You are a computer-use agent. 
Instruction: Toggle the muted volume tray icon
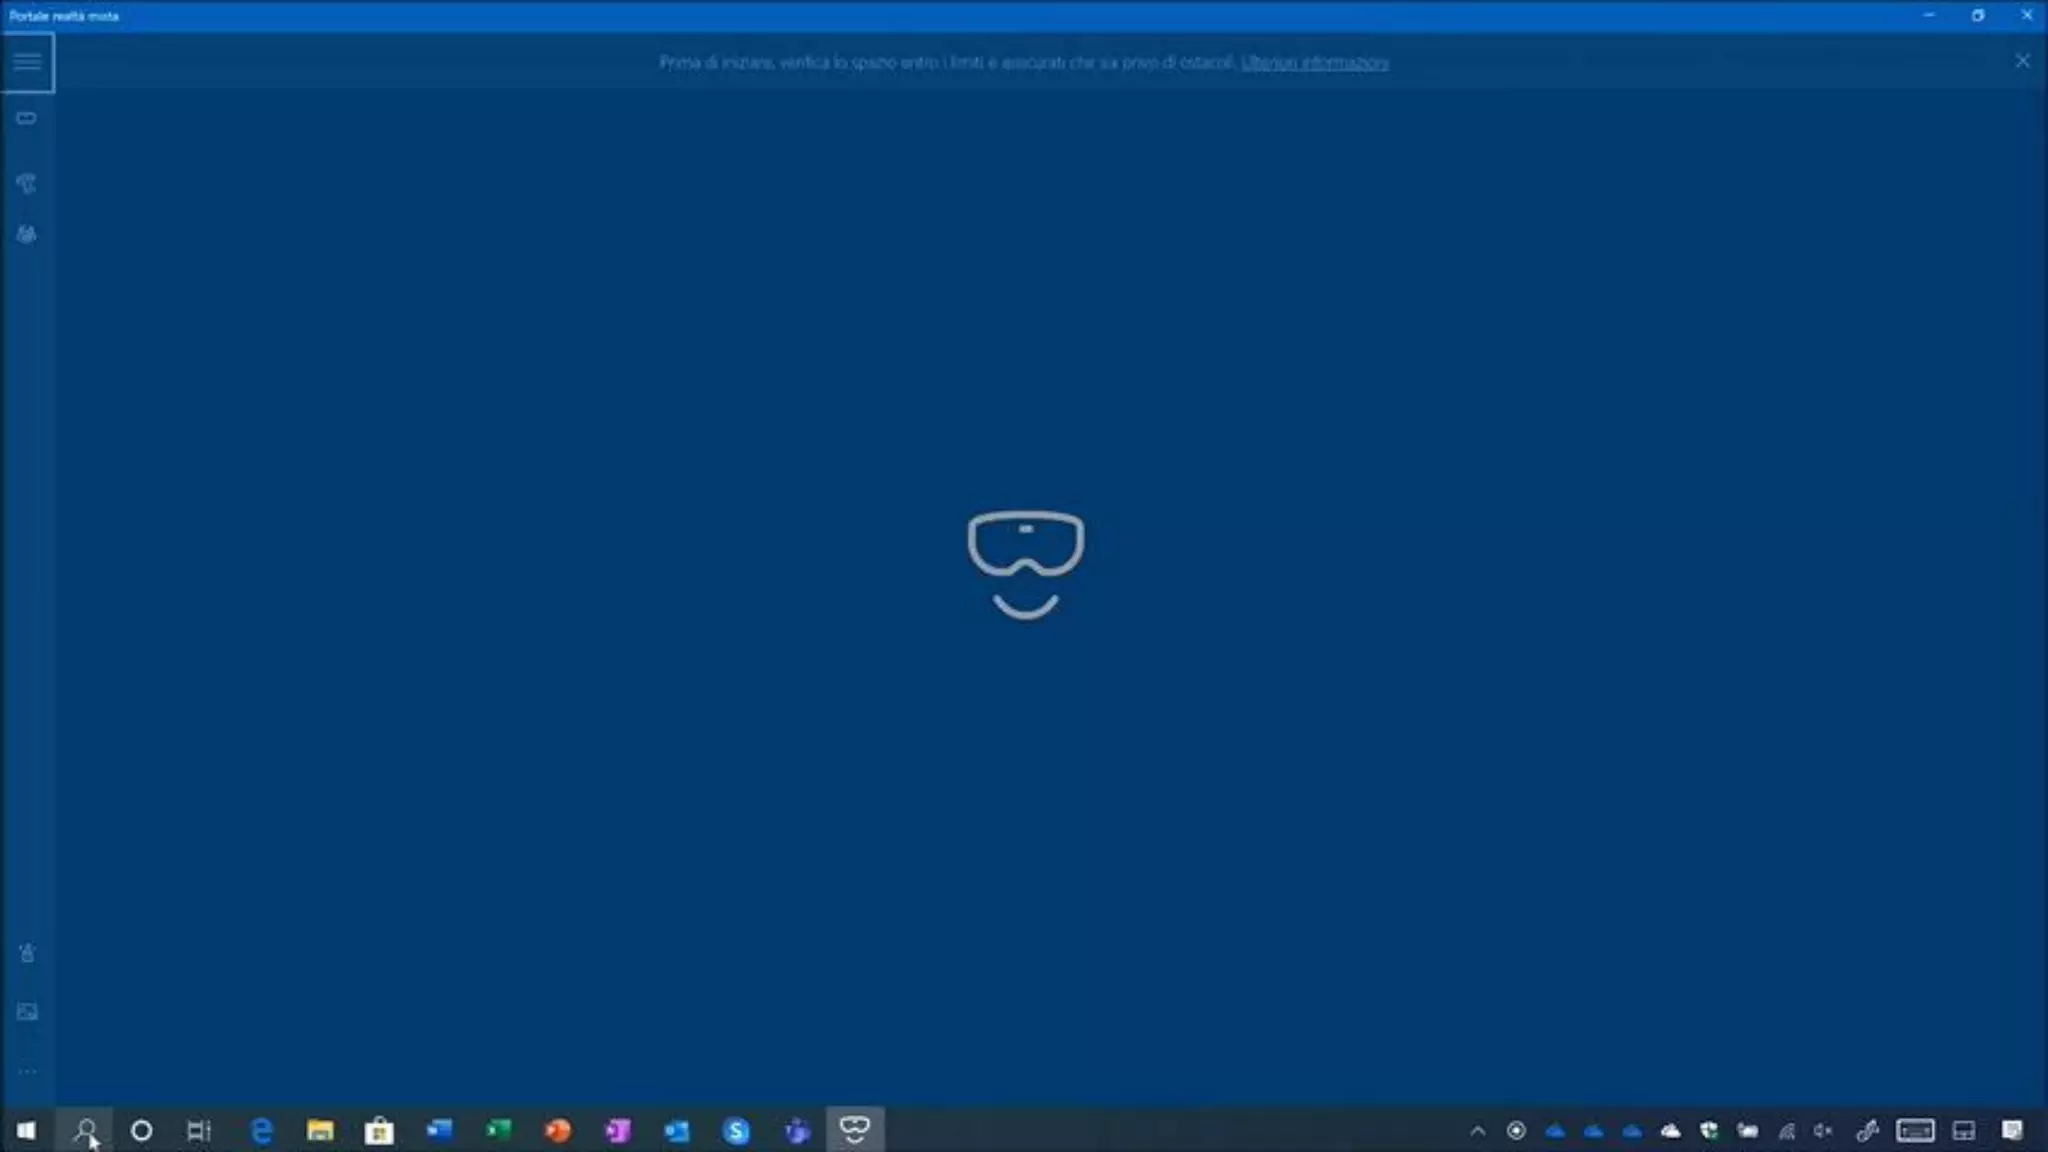click(1823, 1131)
